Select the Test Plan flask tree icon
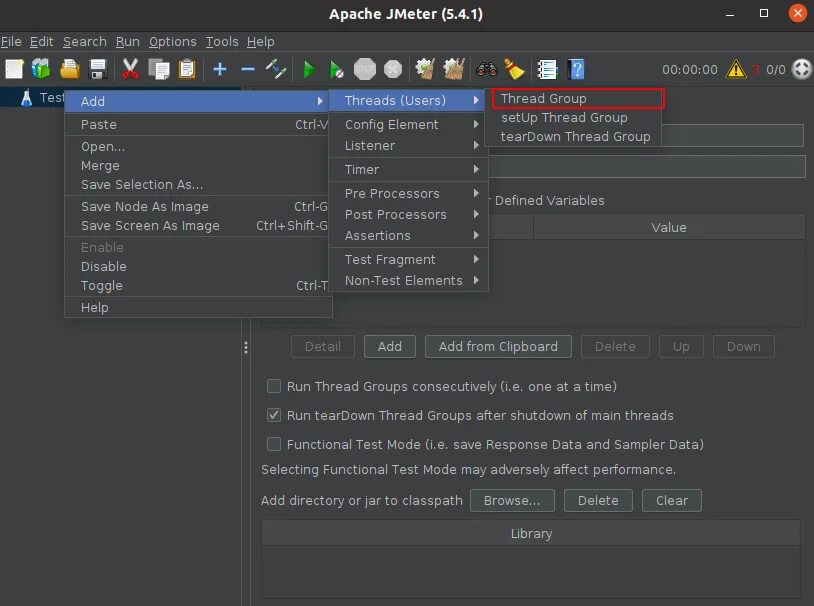Viewport: 814px width, 606px height. pos(26,97)
